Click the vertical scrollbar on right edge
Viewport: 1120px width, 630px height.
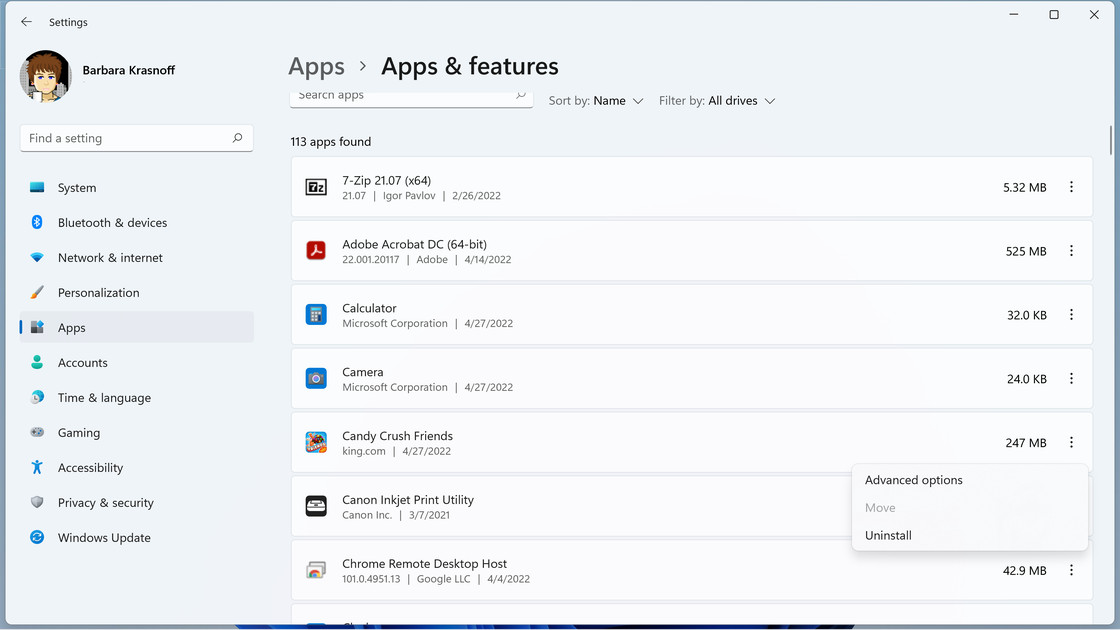coord(1111,140)
